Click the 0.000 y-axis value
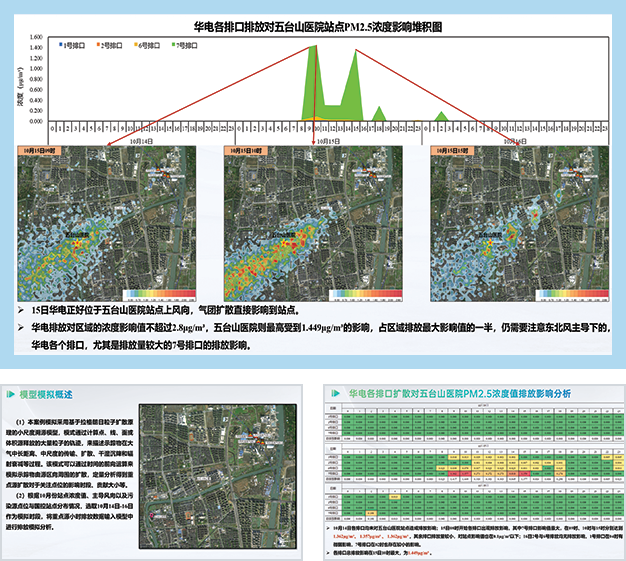The height and width of the screenshot is (561, 626). 36,121
